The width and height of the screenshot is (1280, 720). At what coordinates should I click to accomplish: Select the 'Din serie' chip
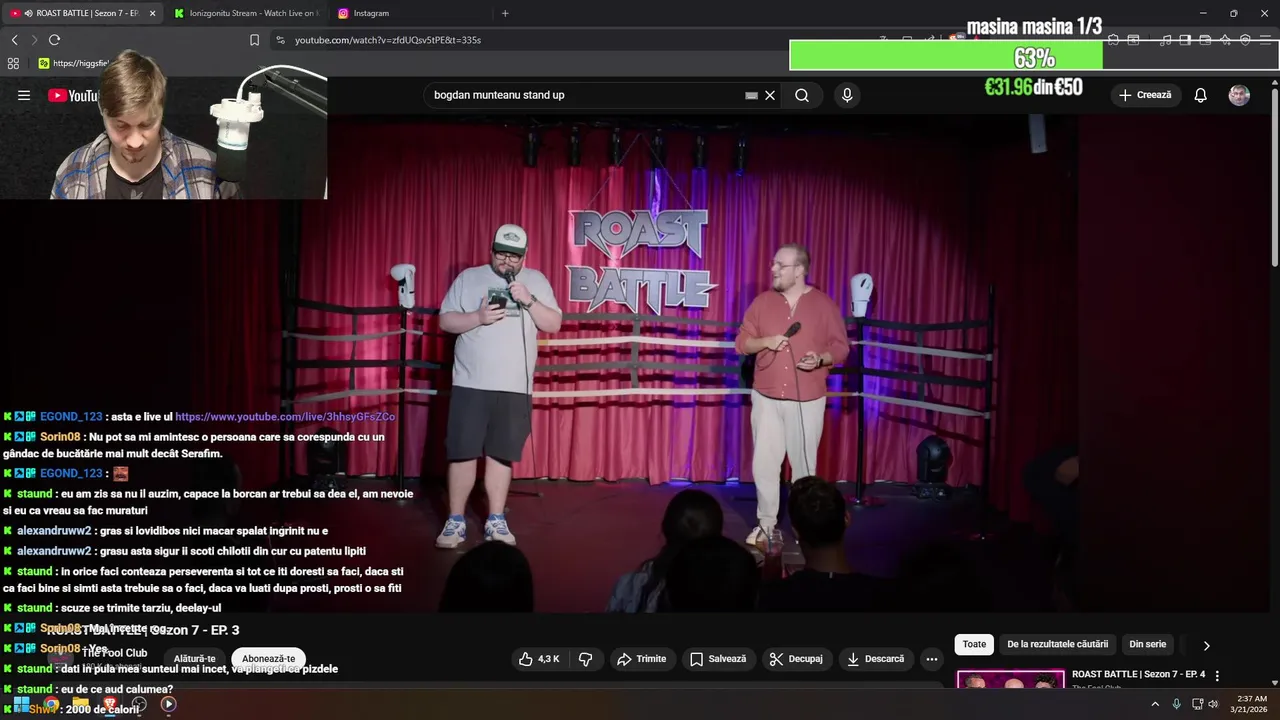click(1148, 645)
